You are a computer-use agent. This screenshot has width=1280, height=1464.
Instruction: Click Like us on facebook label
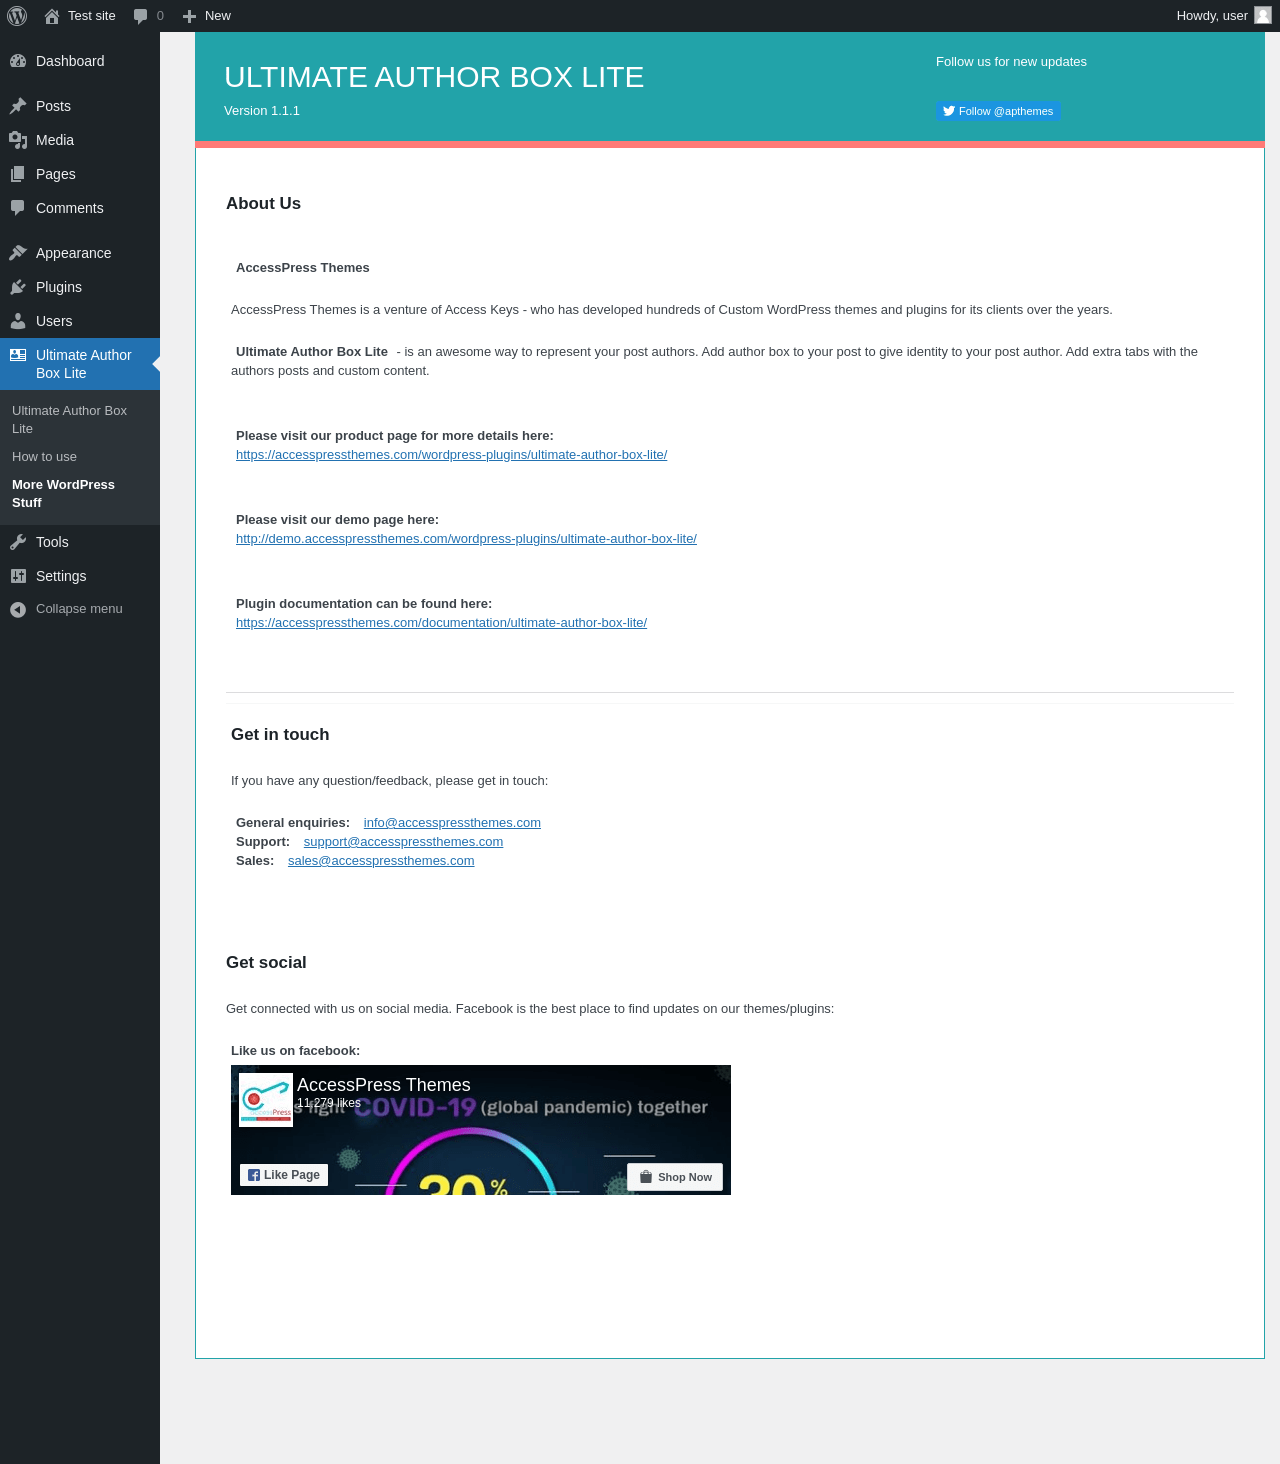(295, 1051)
